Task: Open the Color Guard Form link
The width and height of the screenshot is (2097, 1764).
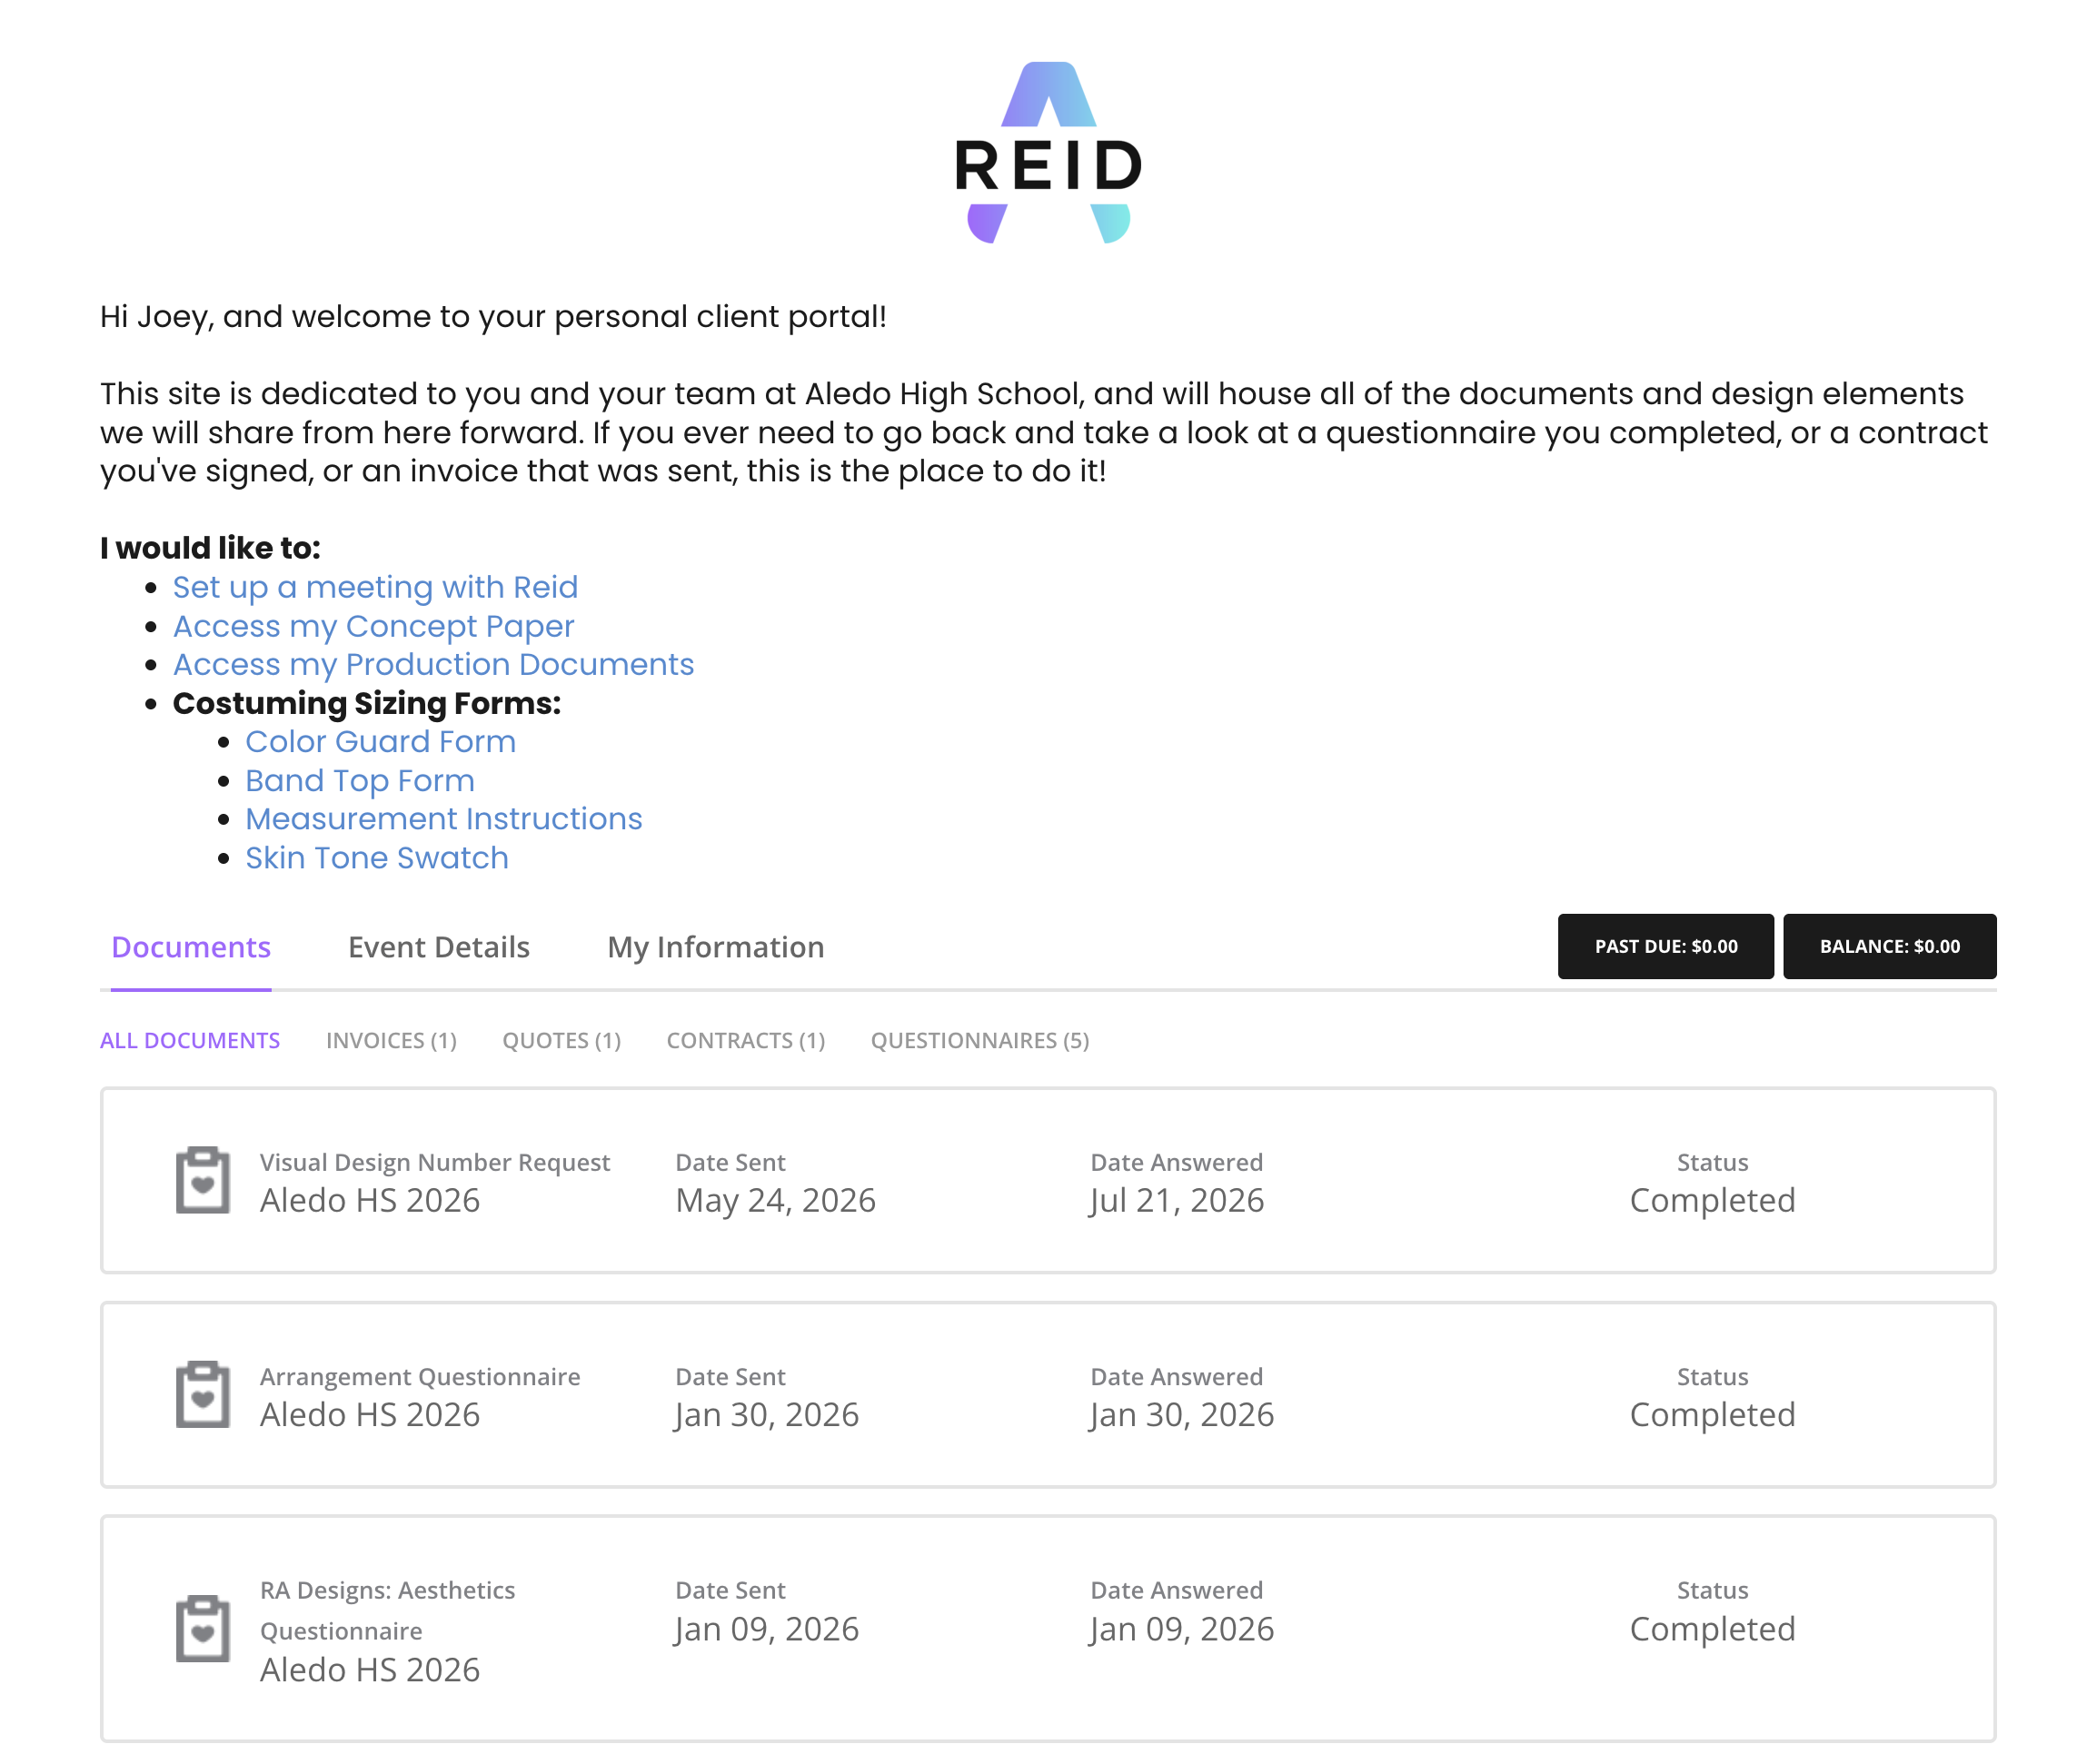Action: (381, 741)
